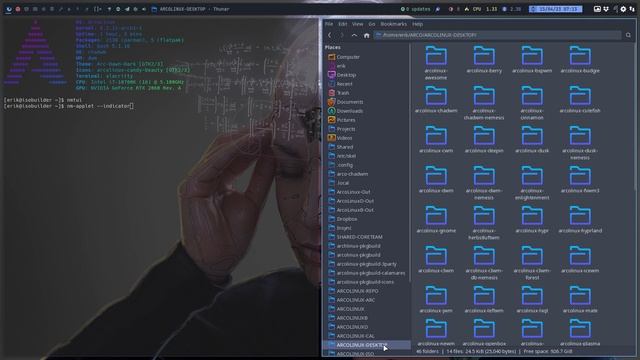Select arcolinux-cwm folder icon
The image size is (640, 360).
point(436,136)
